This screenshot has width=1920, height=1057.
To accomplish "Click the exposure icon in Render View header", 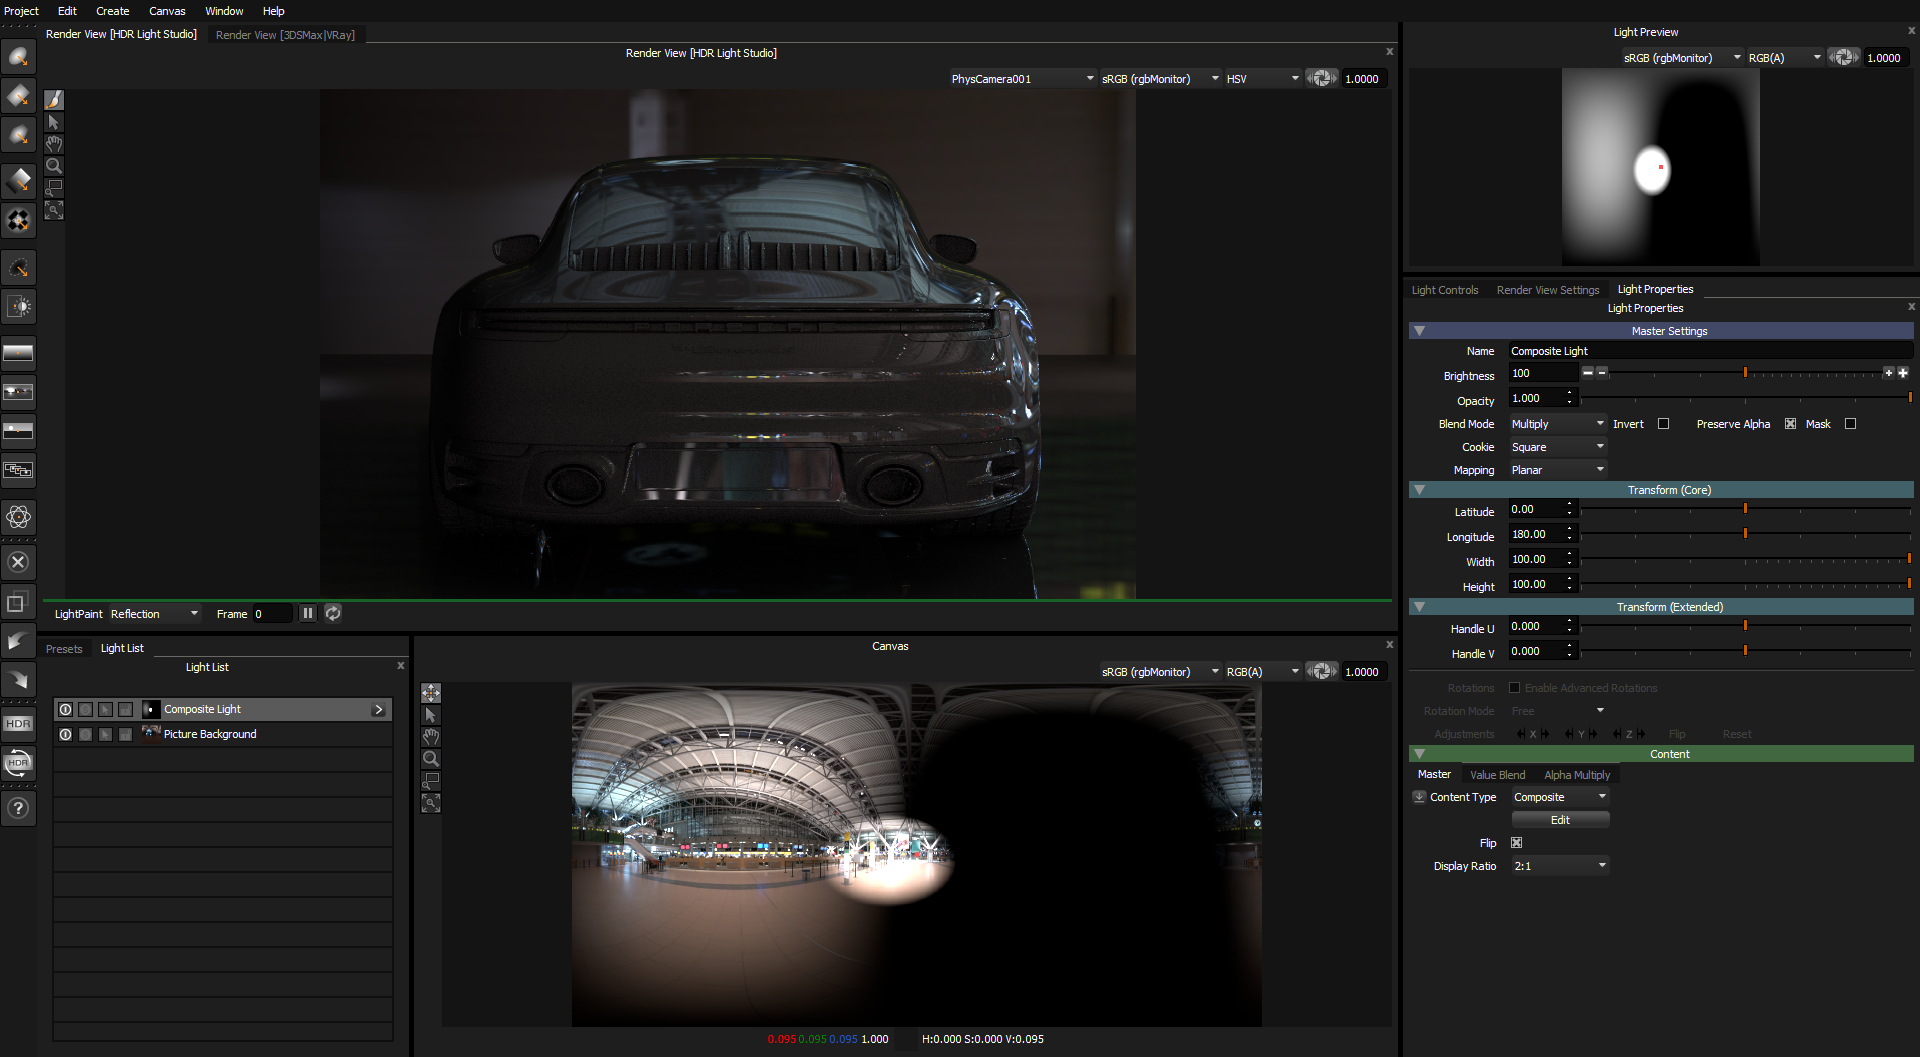I will tap(1322, 78).
